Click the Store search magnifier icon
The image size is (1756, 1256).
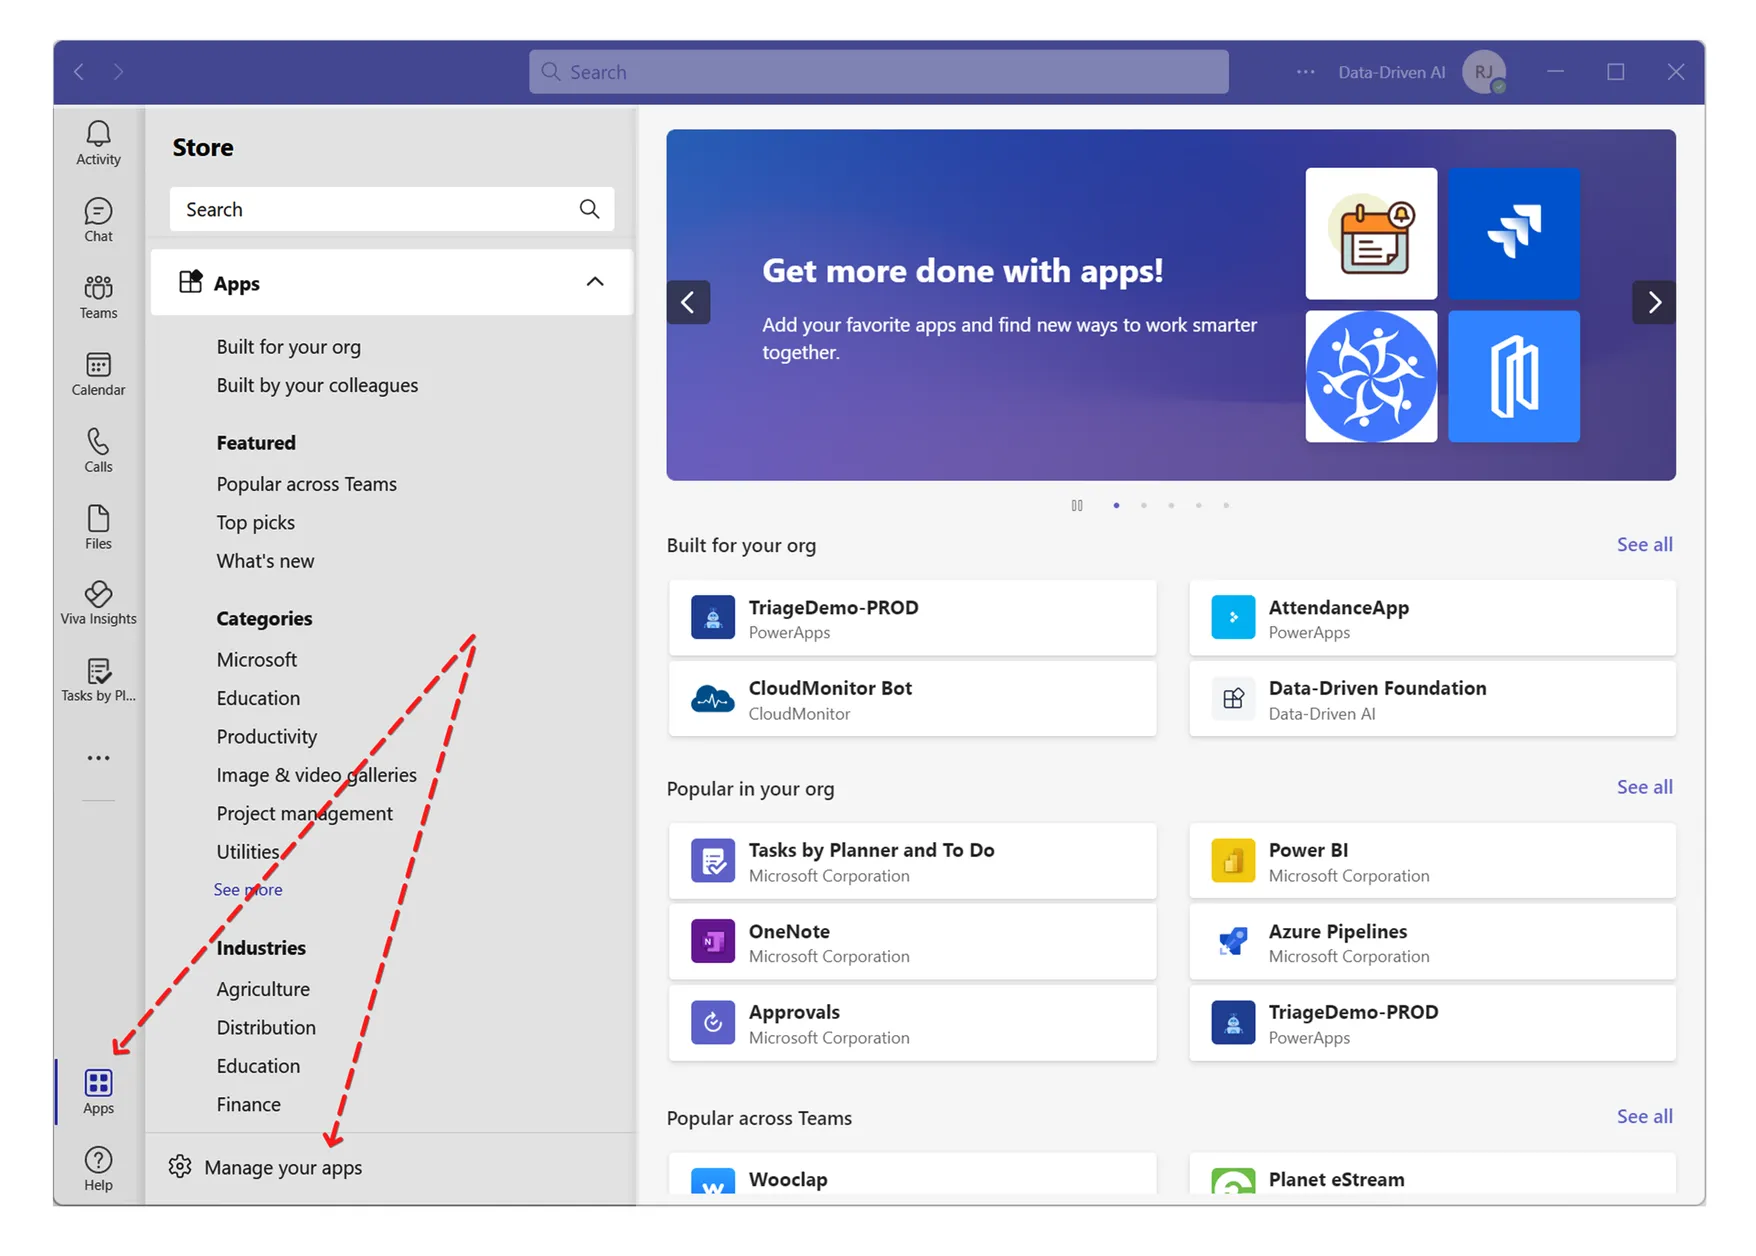tap(589, 209)
